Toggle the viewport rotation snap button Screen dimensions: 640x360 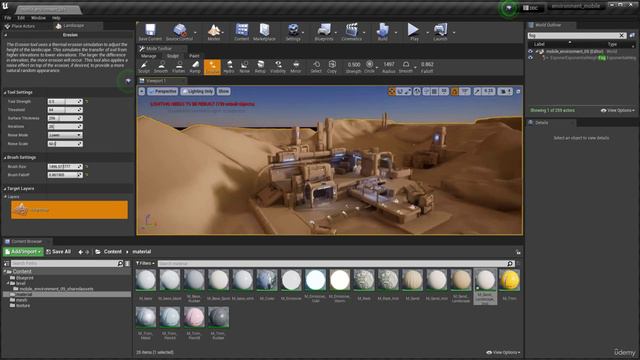click(455, 91)
